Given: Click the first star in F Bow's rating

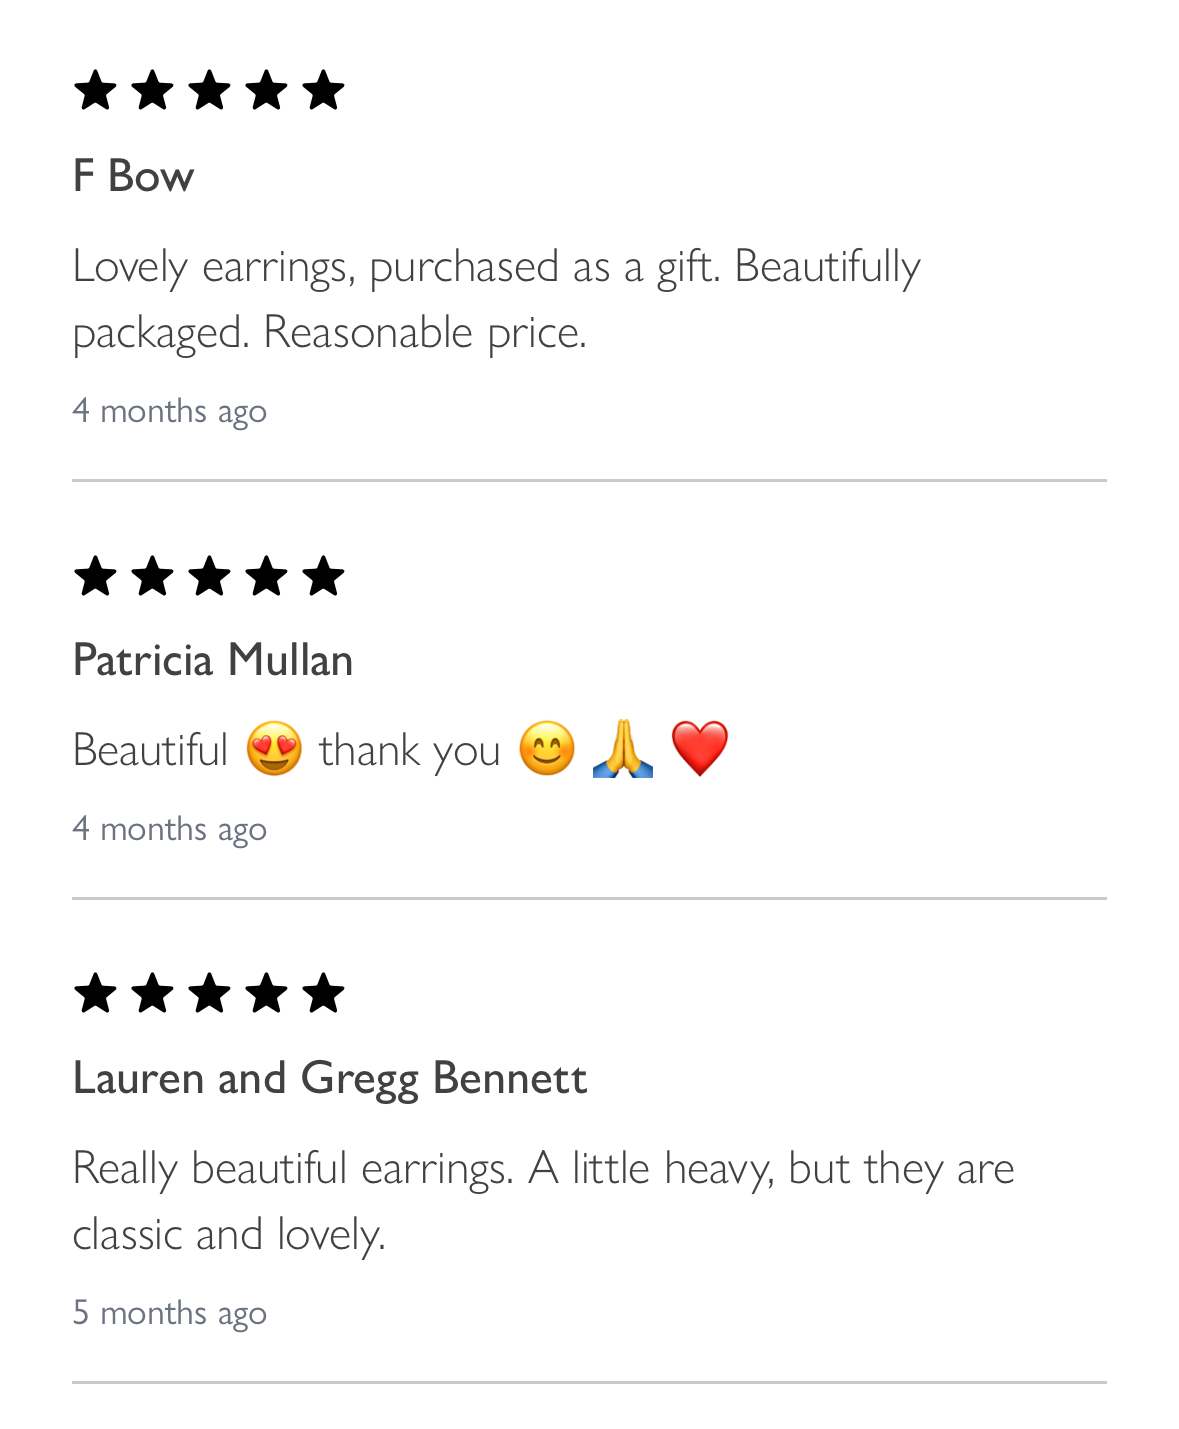Looking at the screenshot, I should click(95, 90).
